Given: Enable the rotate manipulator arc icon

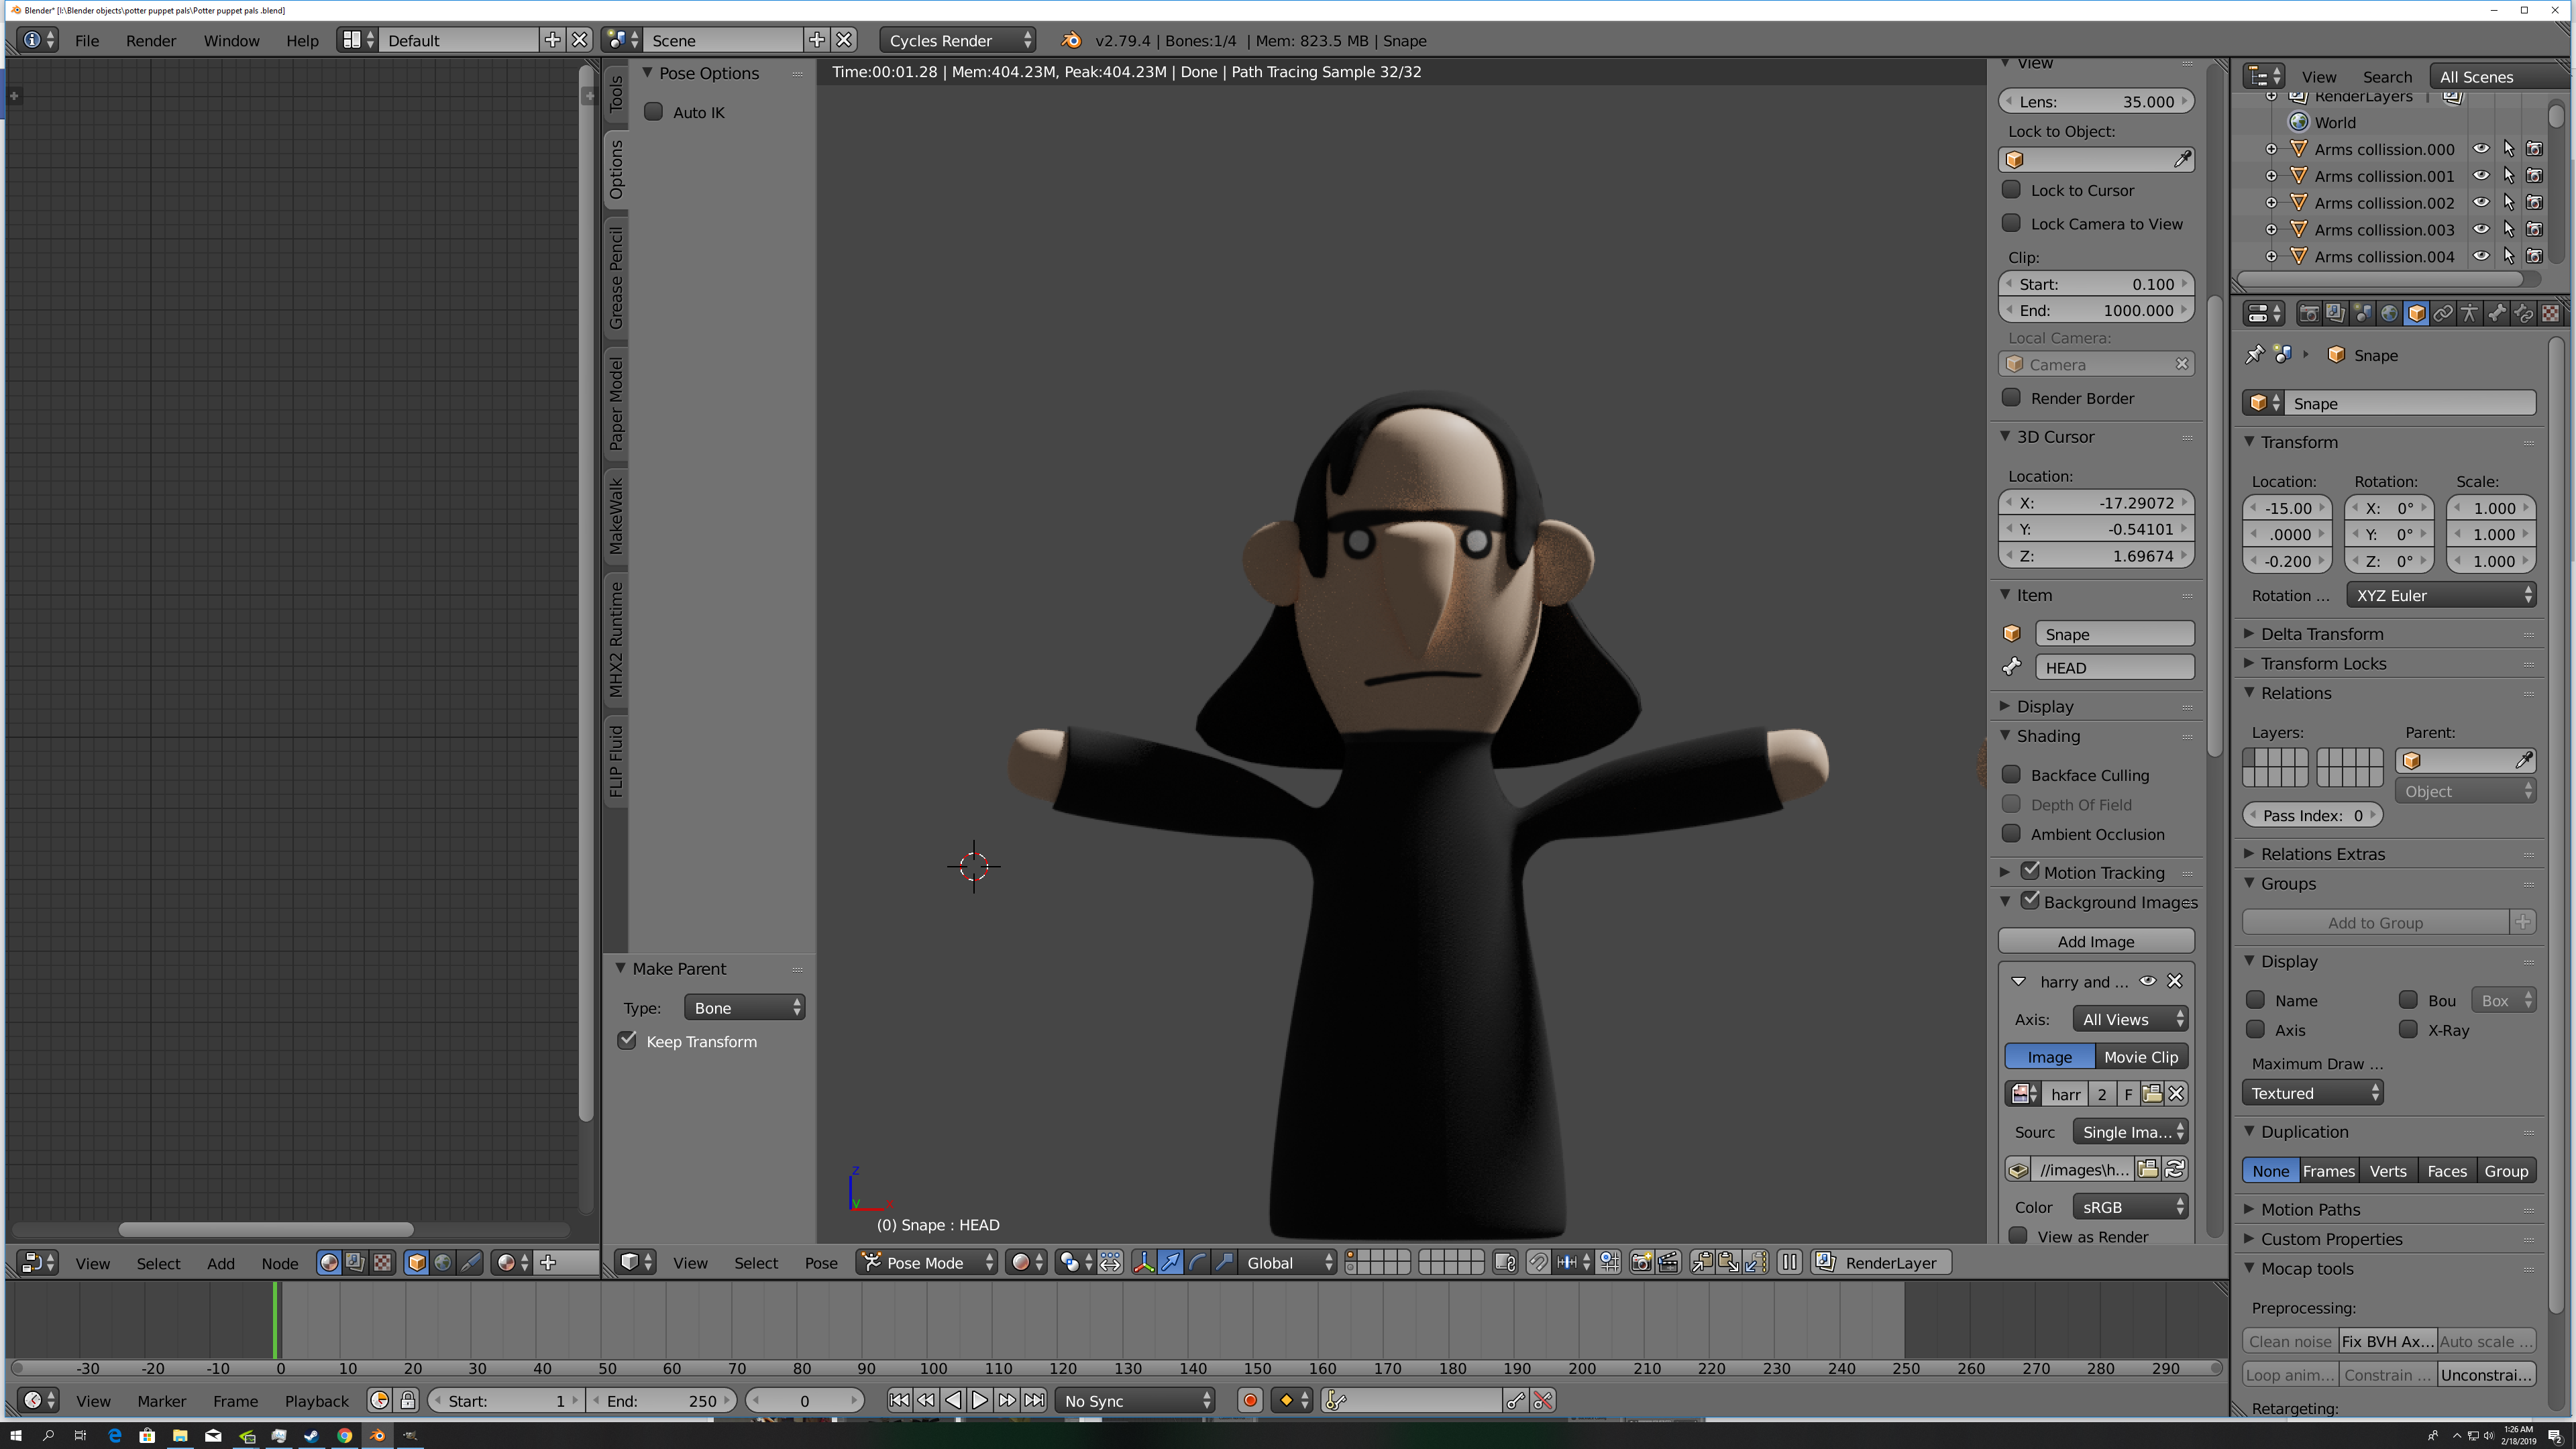Looking at the screenshot, I should click(1197, 1263).
